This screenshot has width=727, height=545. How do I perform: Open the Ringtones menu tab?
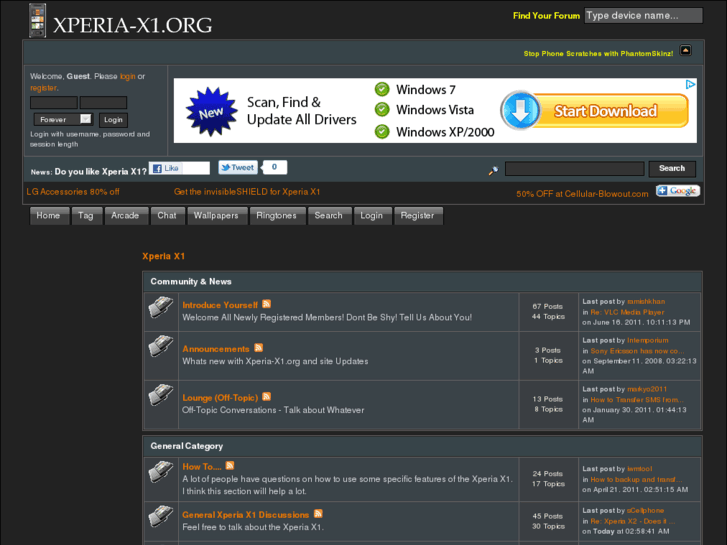(276, 216)
